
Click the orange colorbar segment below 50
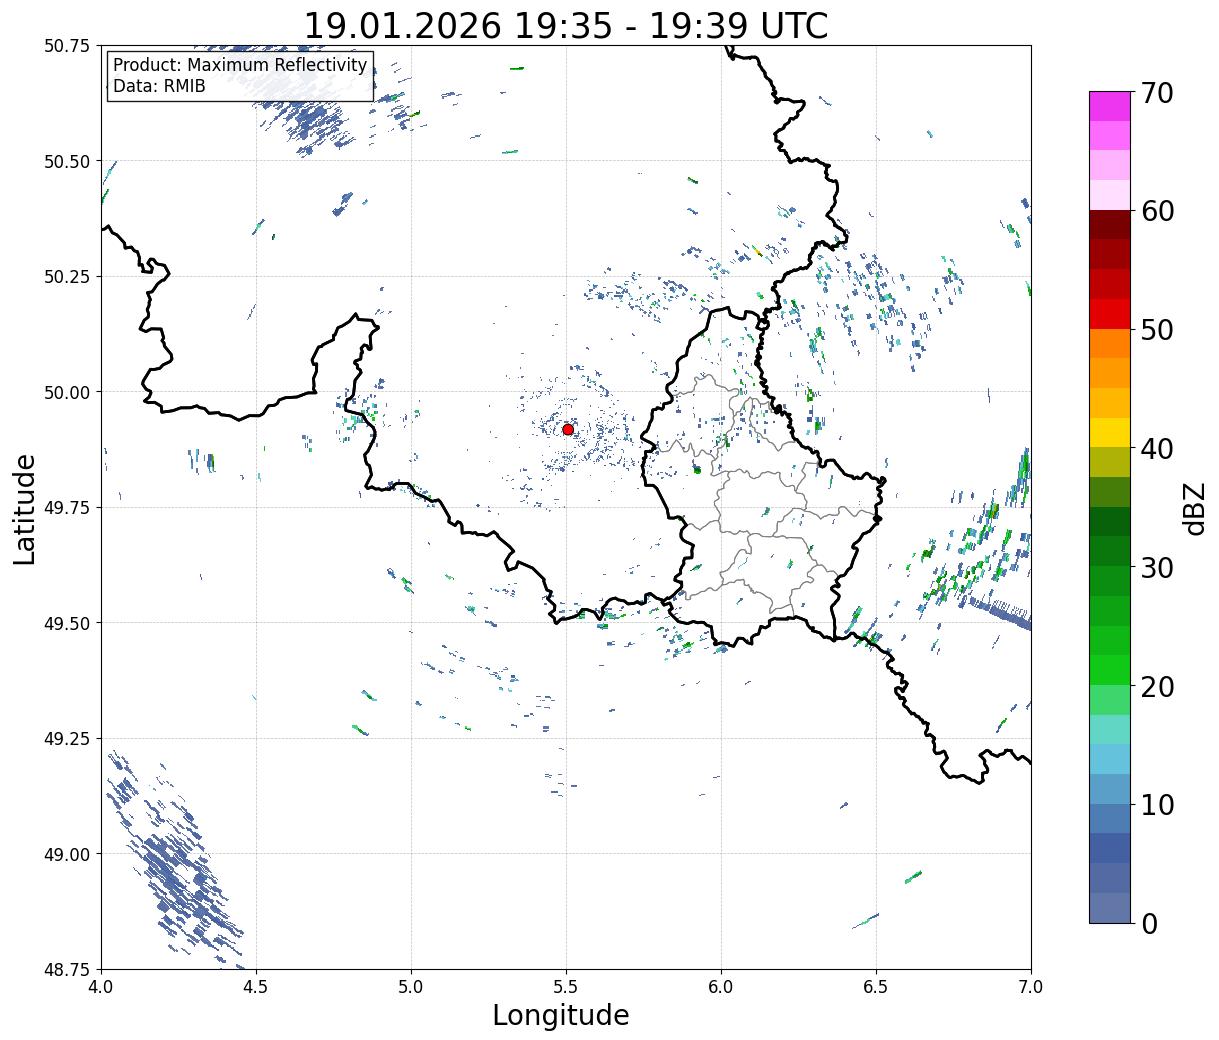click(x=1110, y=344)
